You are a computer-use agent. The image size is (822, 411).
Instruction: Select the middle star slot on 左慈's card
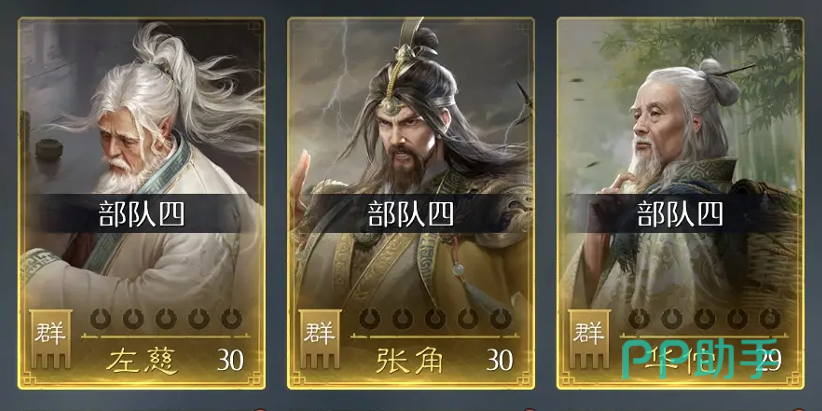point(166,318)
